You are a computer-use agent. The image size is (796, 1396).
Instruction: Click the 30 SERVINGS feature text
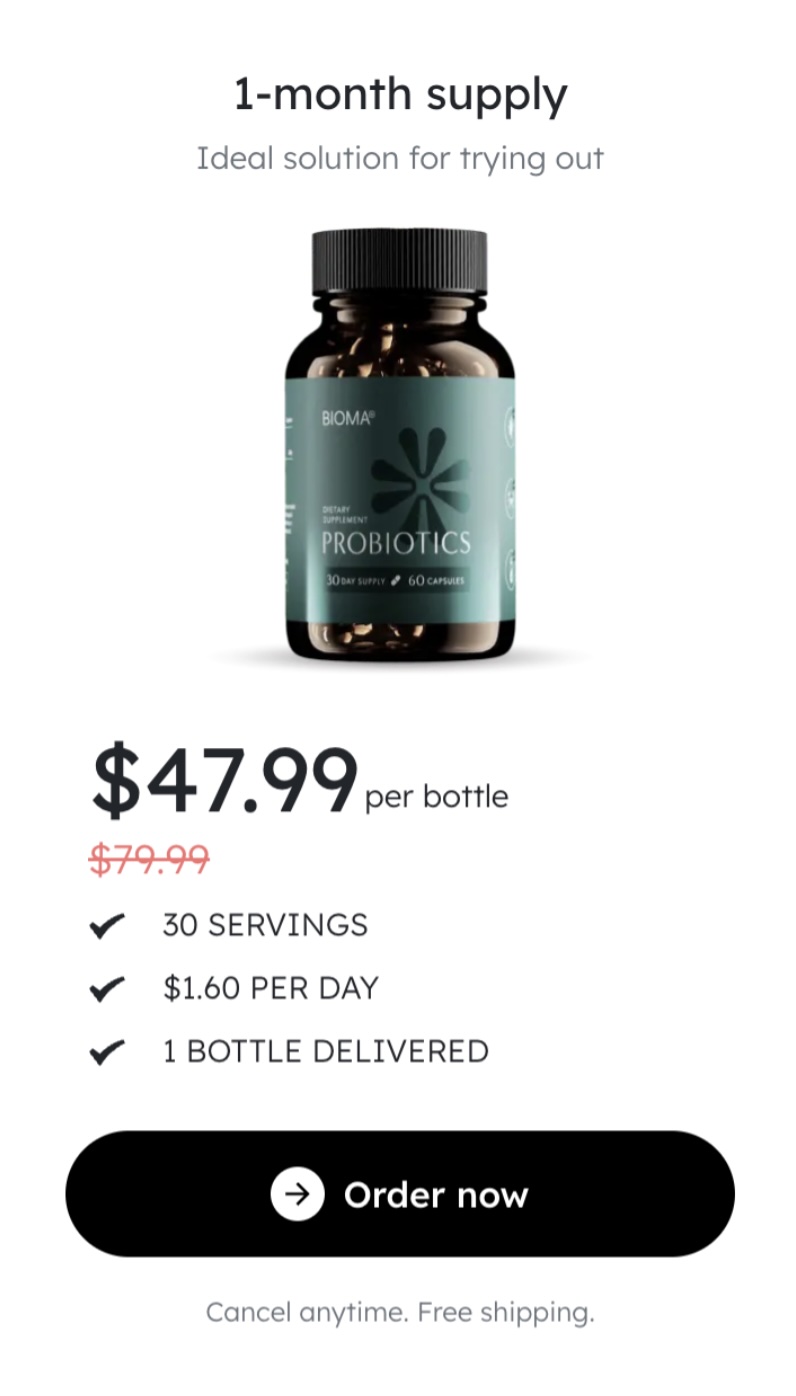click(x=265, y=925)
